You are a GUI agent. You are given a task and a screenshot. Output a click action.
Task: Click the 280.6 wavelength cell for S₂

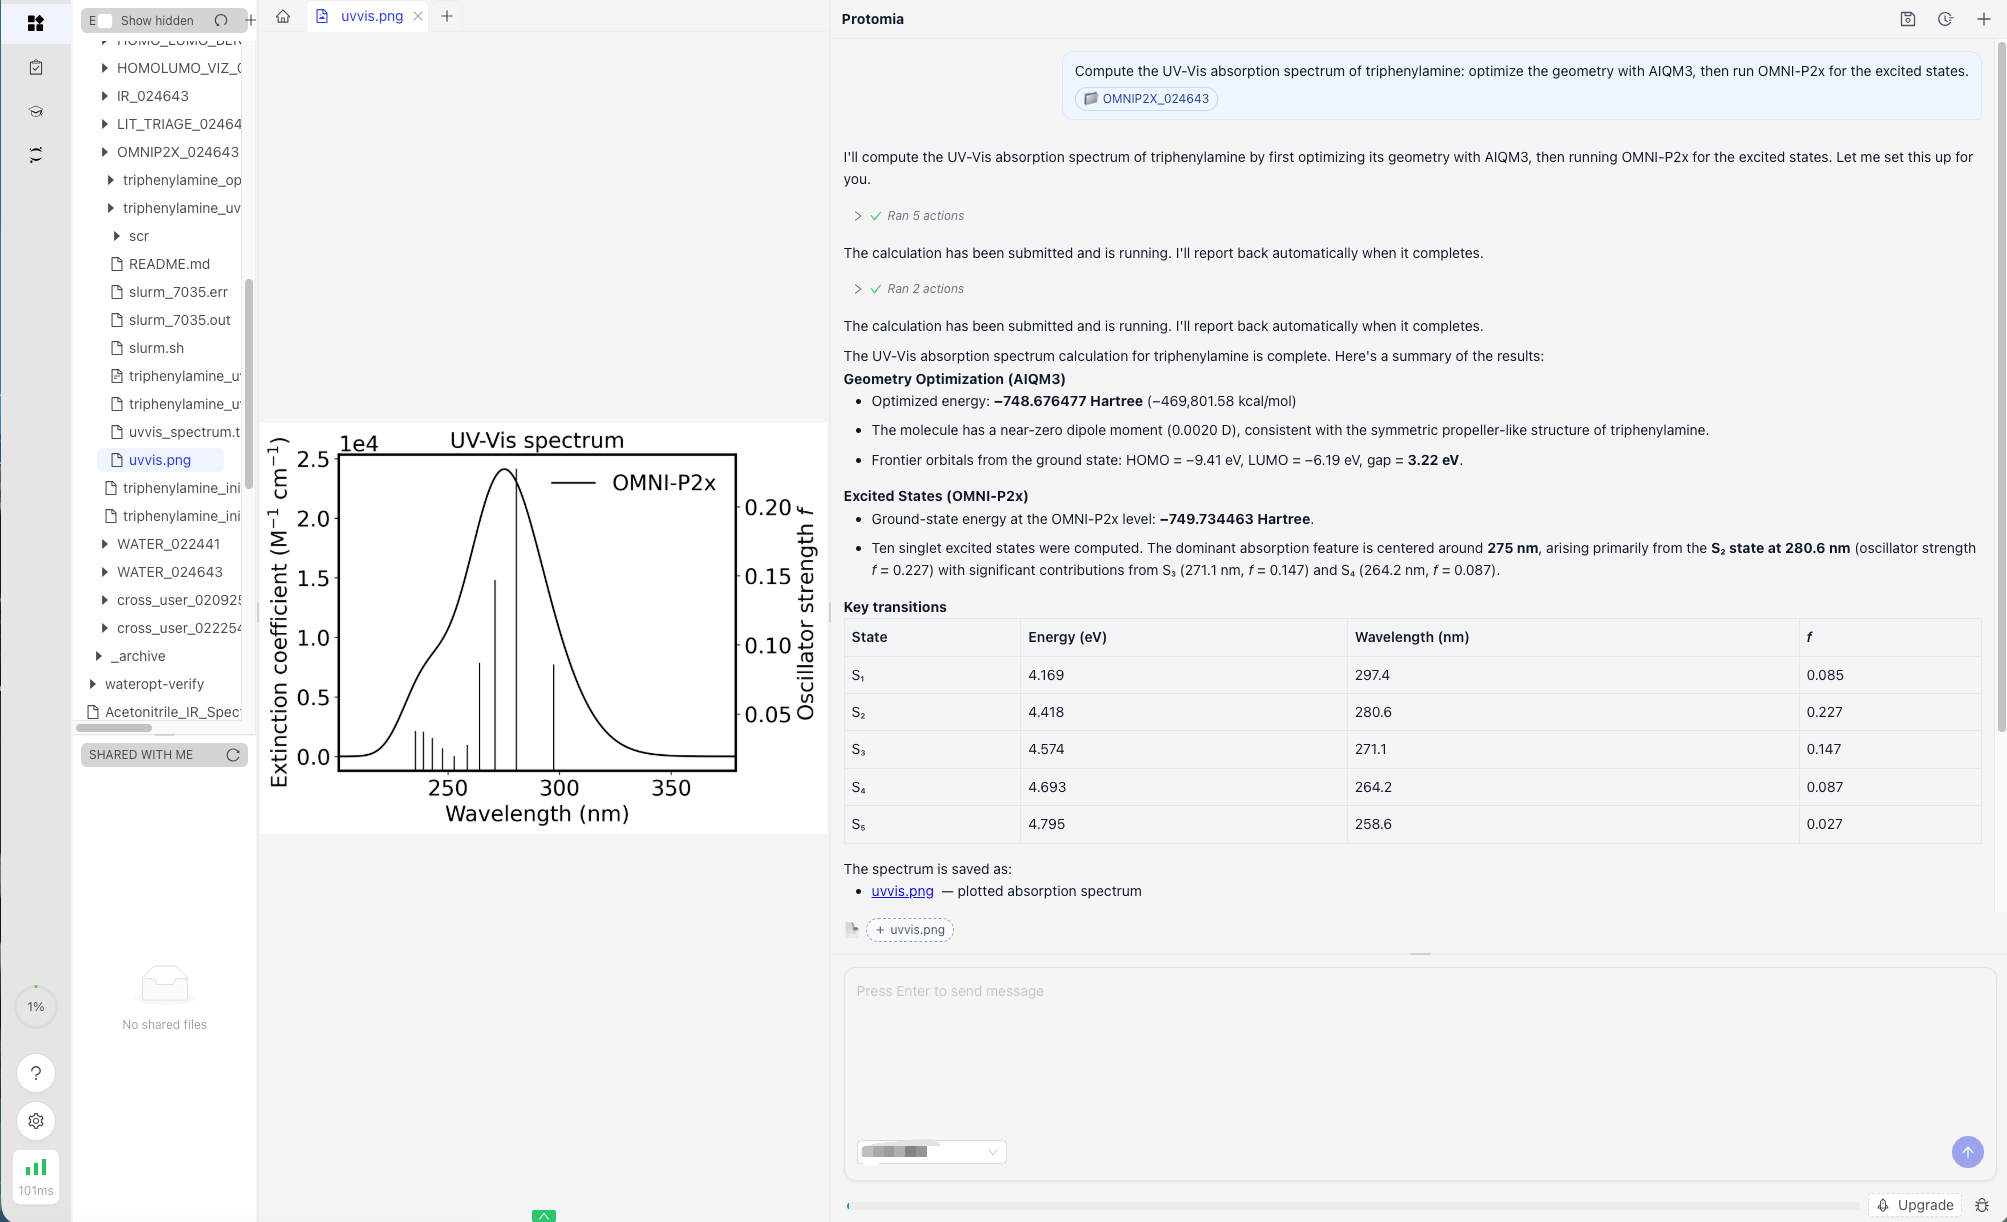pos(1573,712)
